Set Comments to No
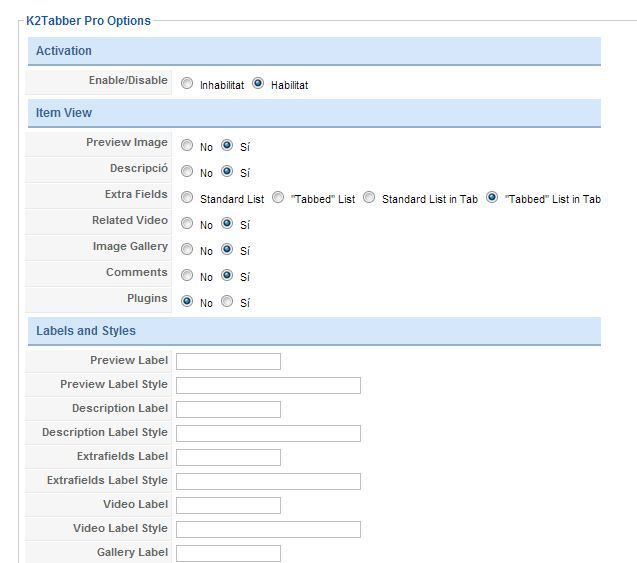 point(187,275)
